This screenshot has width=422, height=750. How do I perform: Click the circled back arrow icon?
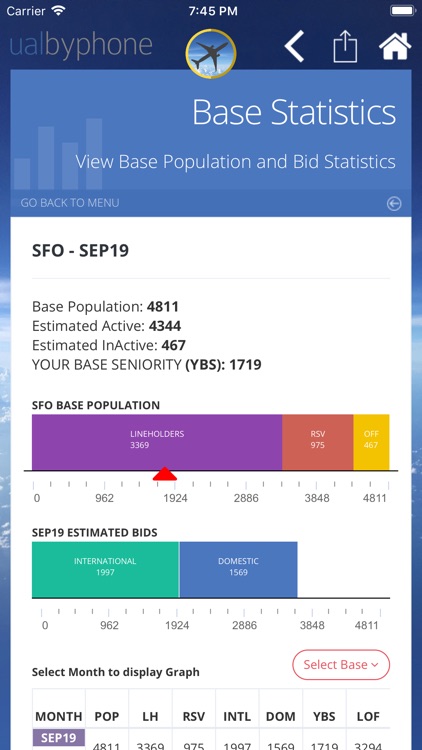394,204
